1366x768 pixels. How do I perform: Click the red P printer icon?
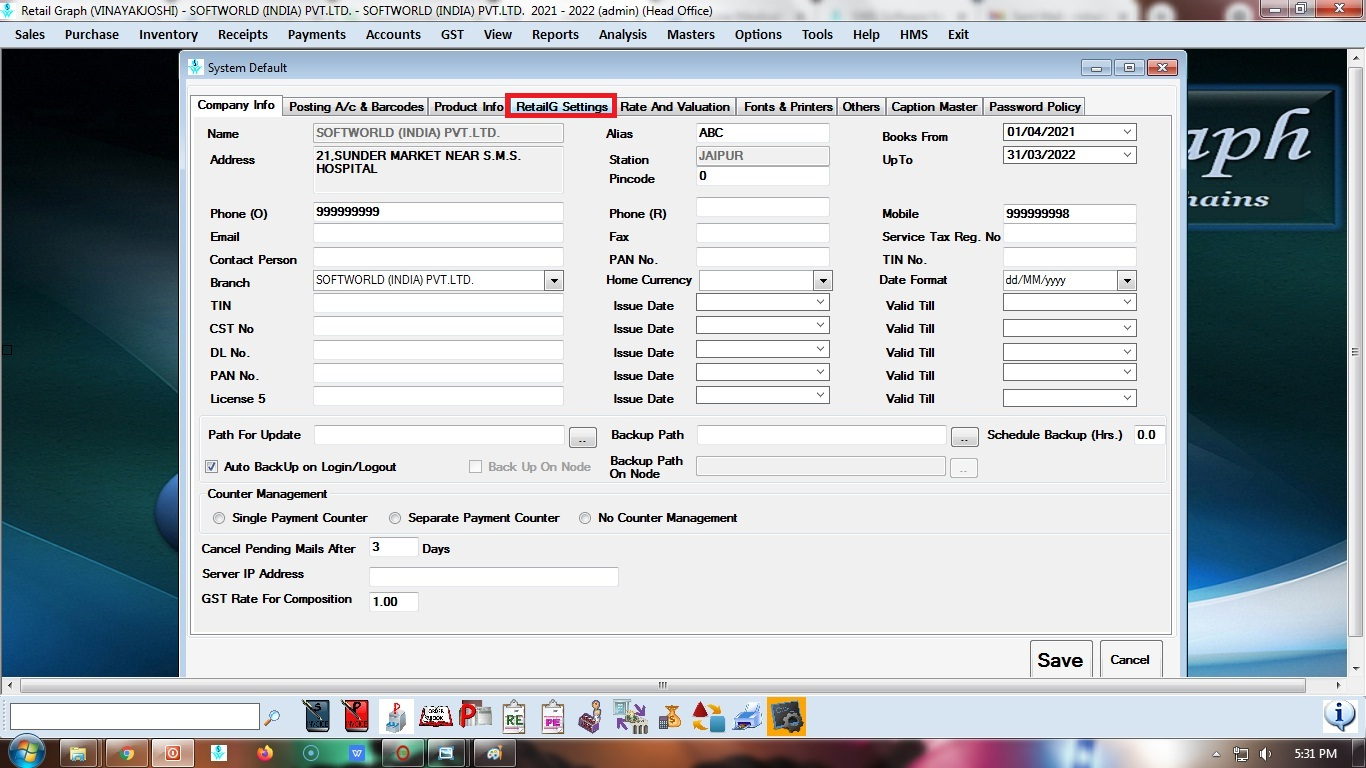click(x=474, y=716)
